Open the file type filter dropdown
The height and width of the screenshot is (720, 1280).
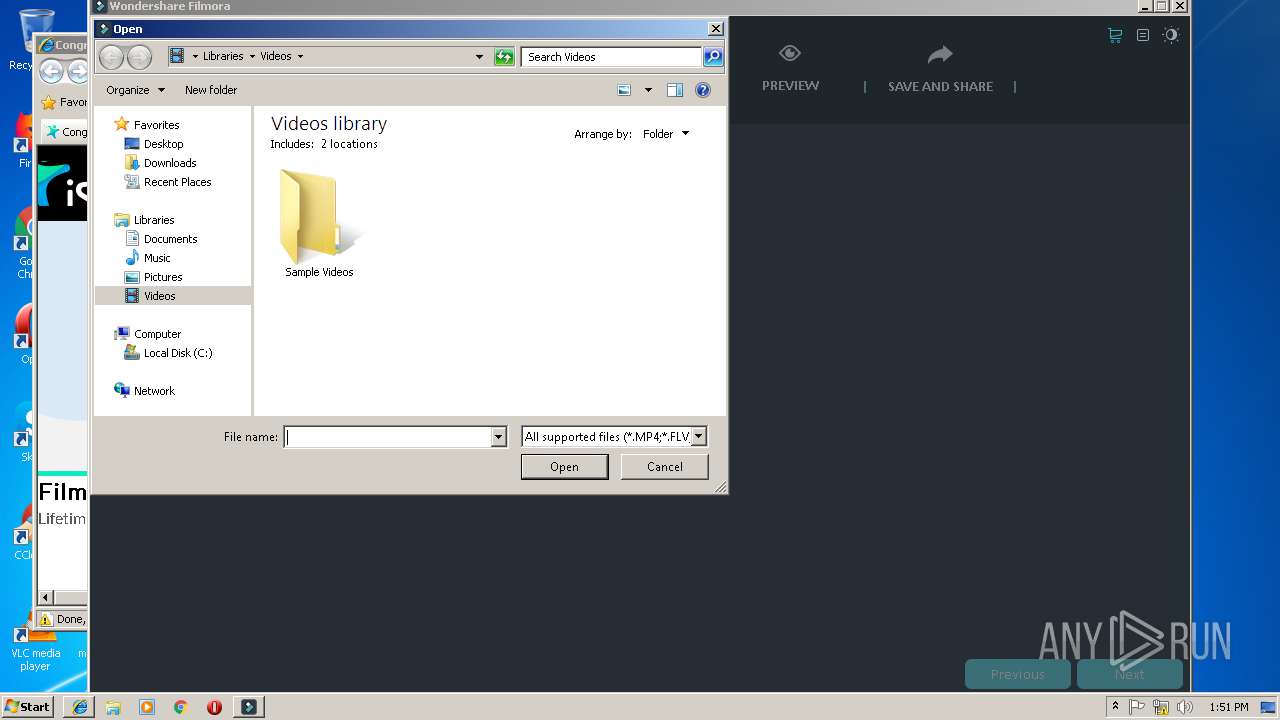(x=699, y=436)
